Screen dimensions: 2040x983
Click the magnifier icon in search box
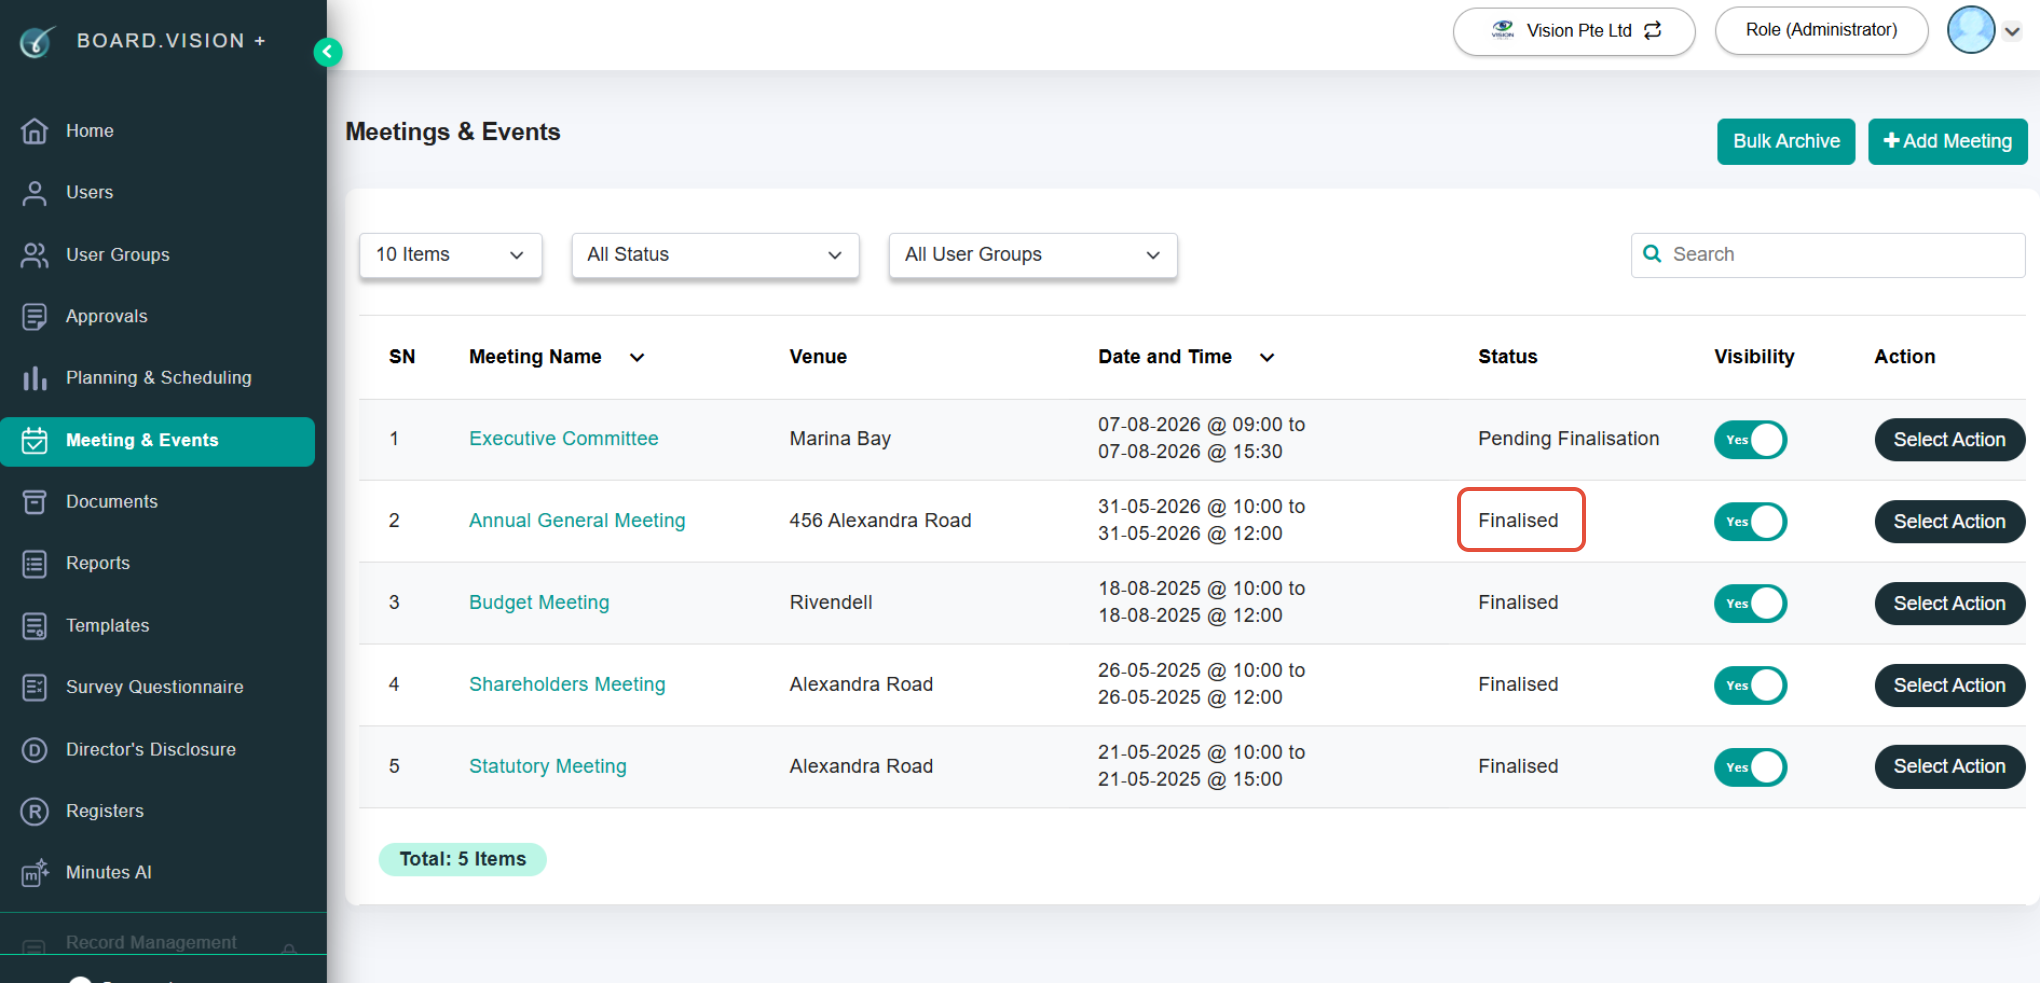coord(1653,254)
